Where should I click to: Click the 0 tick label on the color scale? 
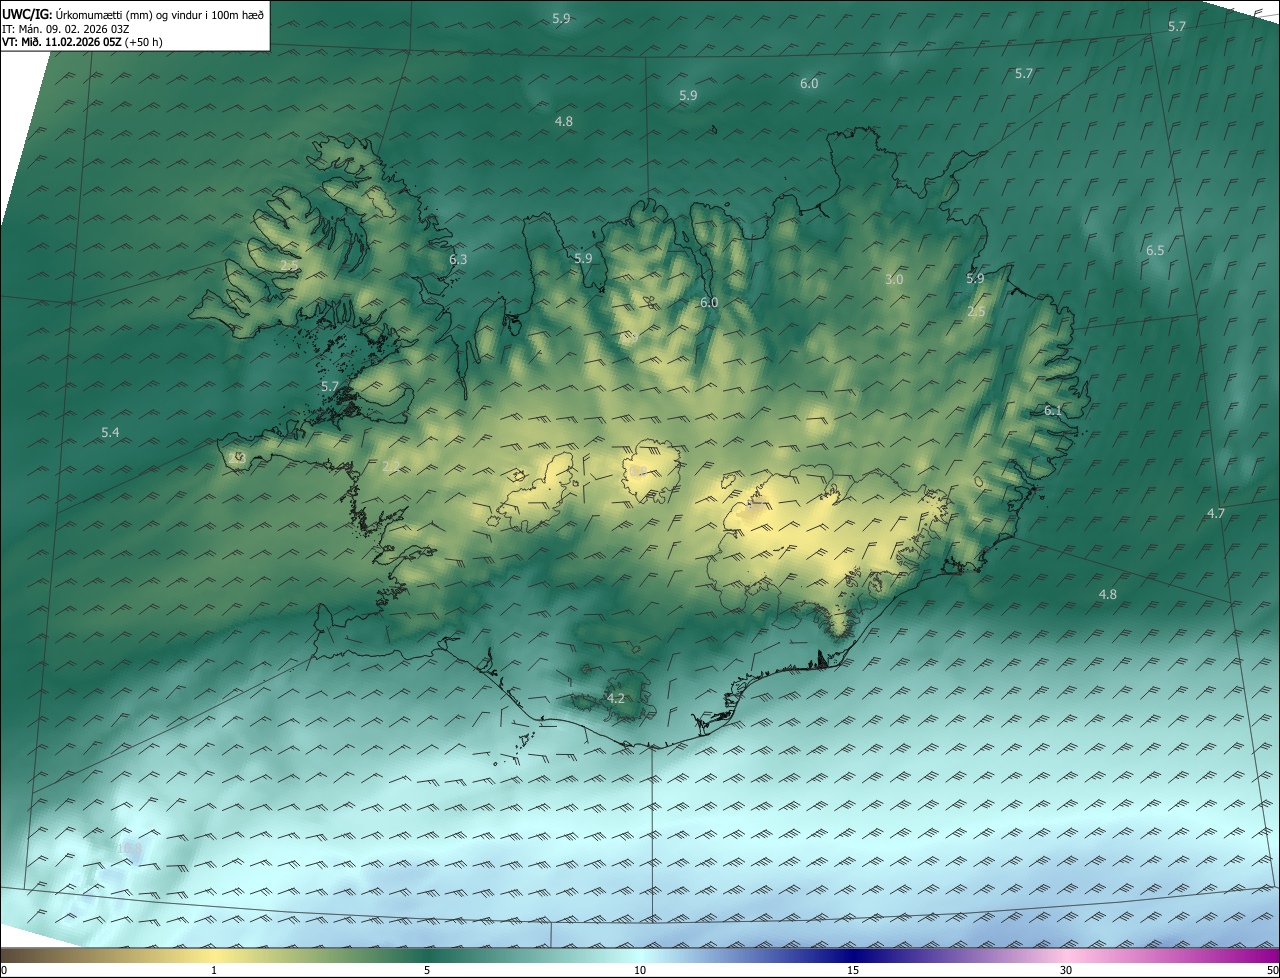click(4, 970)
